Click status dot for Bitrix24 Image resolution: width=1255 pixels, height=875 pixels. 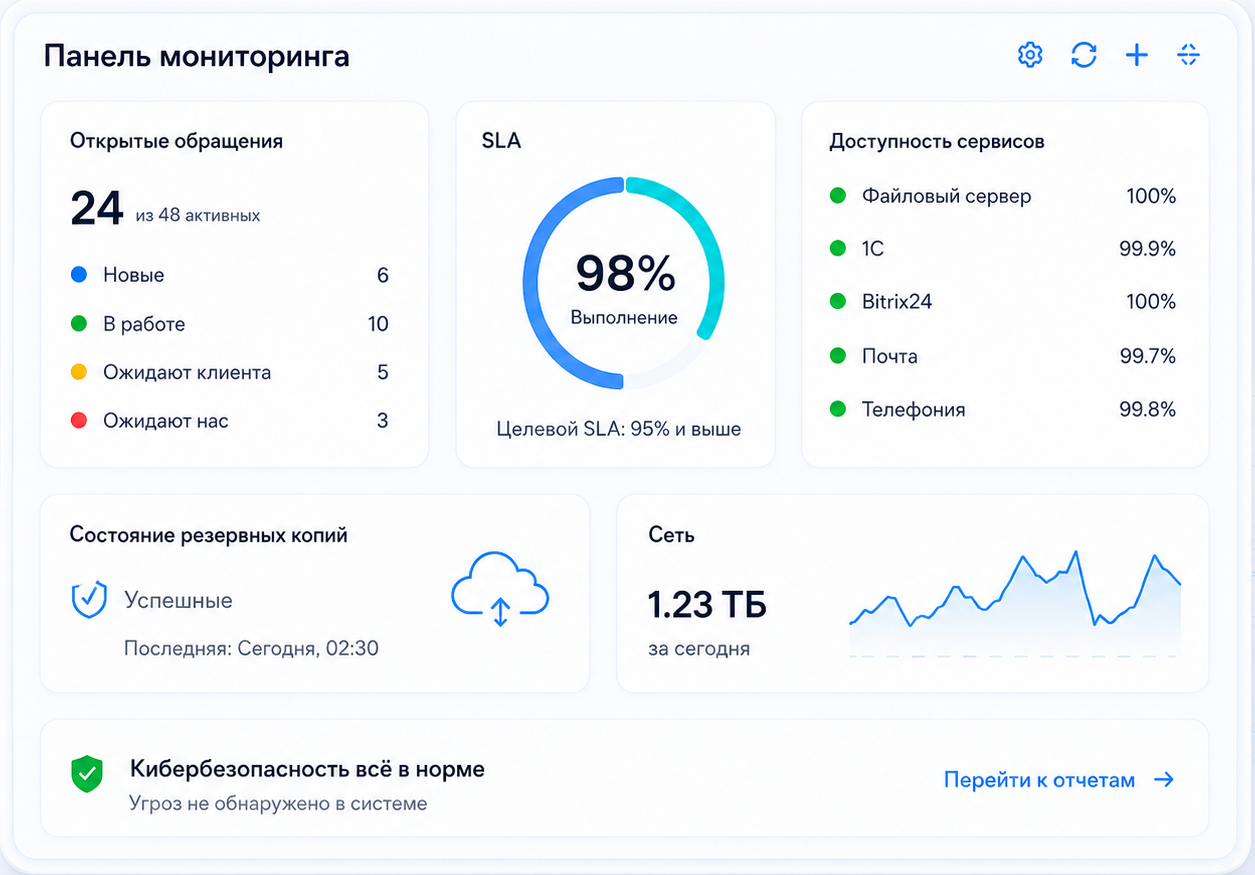pyautogui.click(x=838, y=301)
